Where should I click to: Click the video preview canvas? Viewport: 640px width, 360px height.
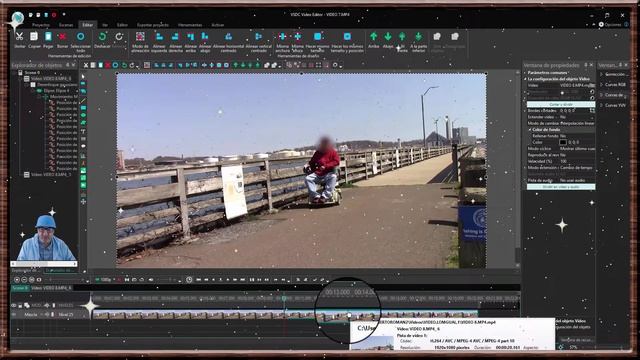[301, 171]
